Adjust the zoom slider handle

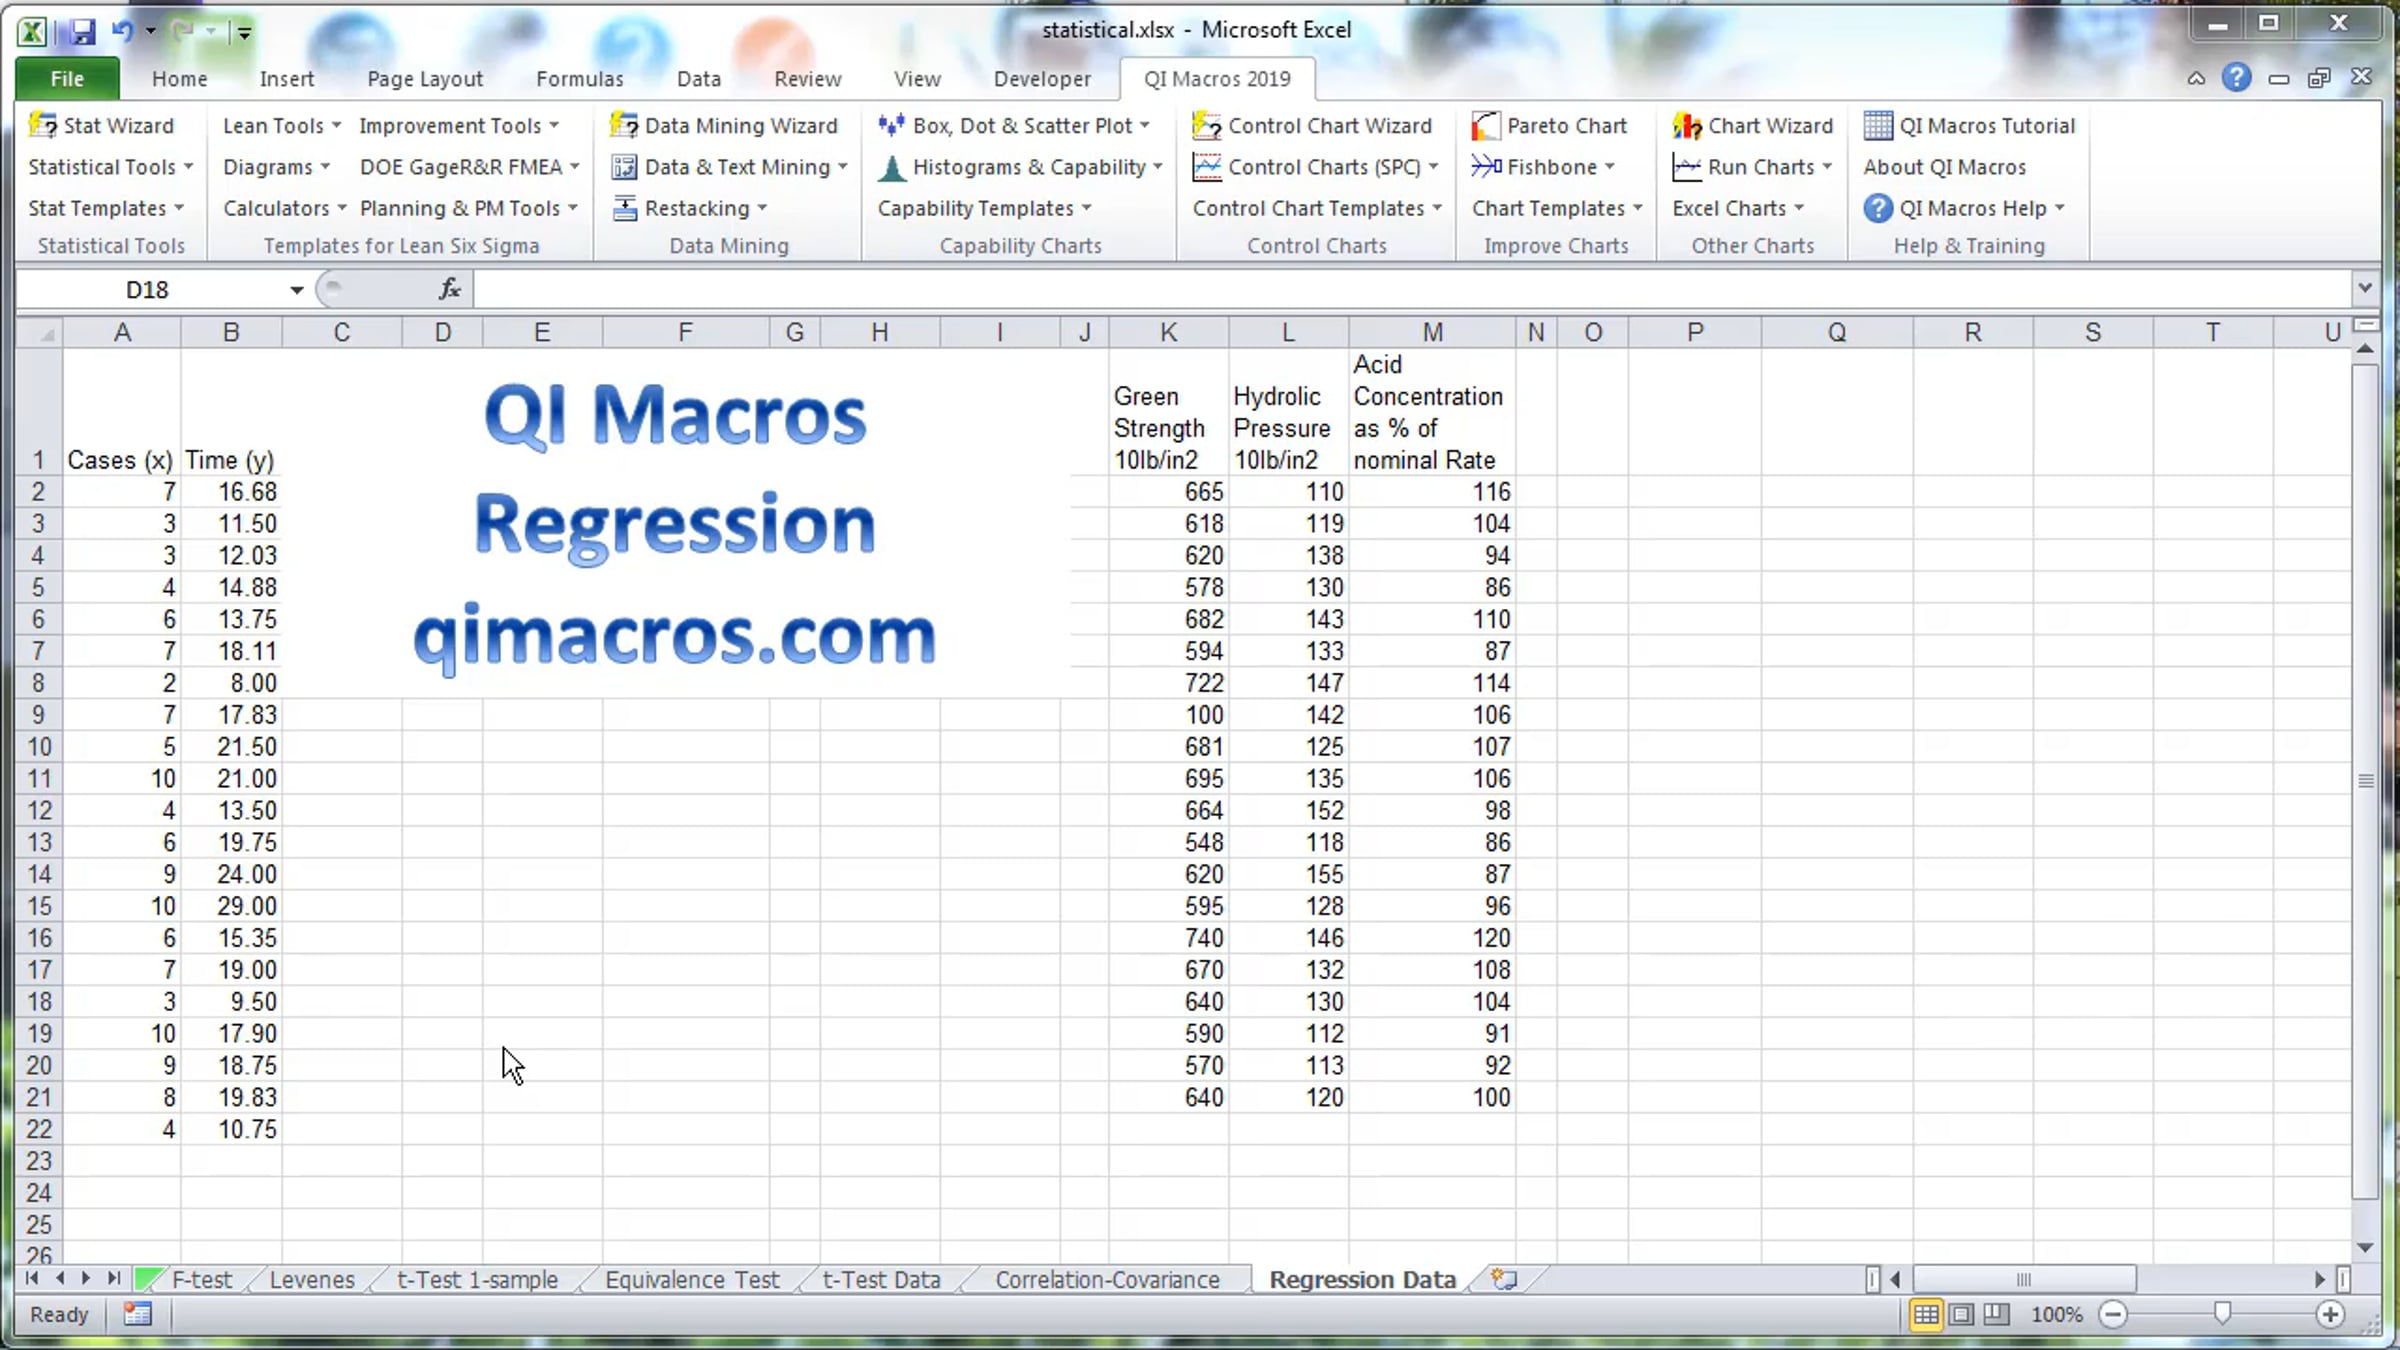pyautogui.click(x=2222, y=1314)
